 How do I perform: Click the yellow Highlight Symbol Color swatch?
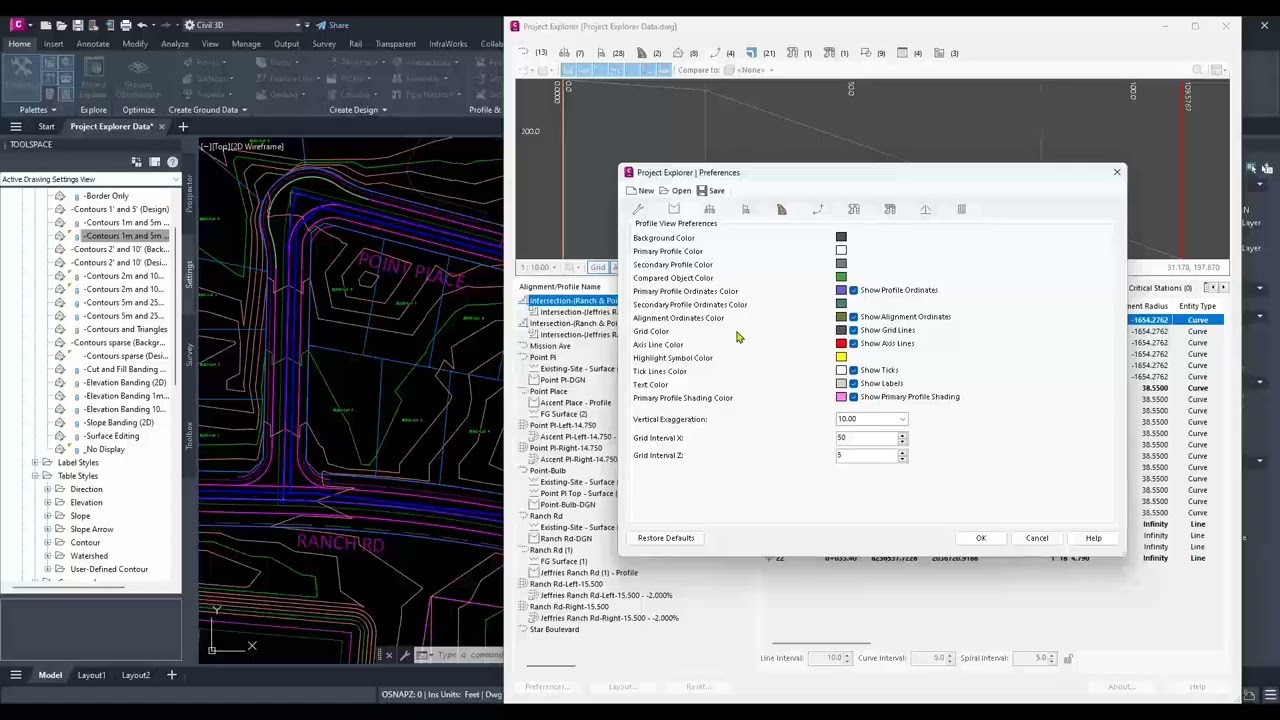click(841, 357)
